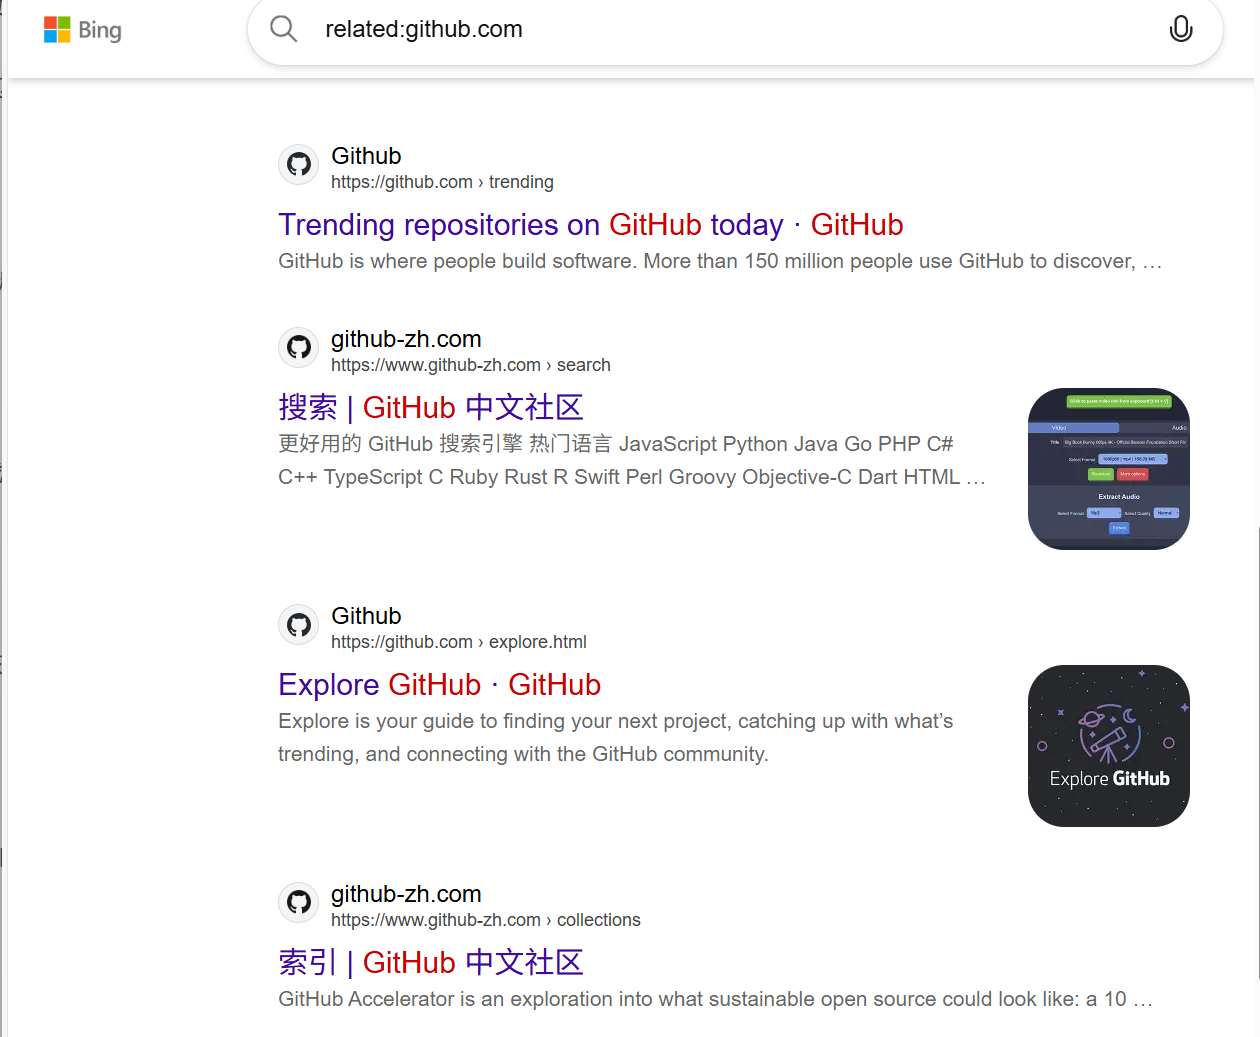Click https://www.github-zh.com › search URL
The width and height of the screenshot is (1260, 1037).
[471, 365]
